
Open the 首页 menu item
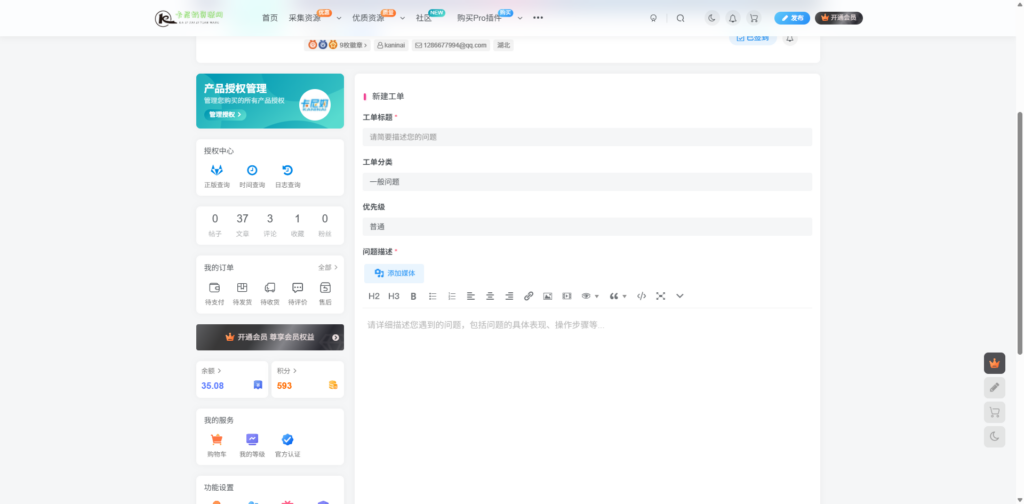coord(270,18)
